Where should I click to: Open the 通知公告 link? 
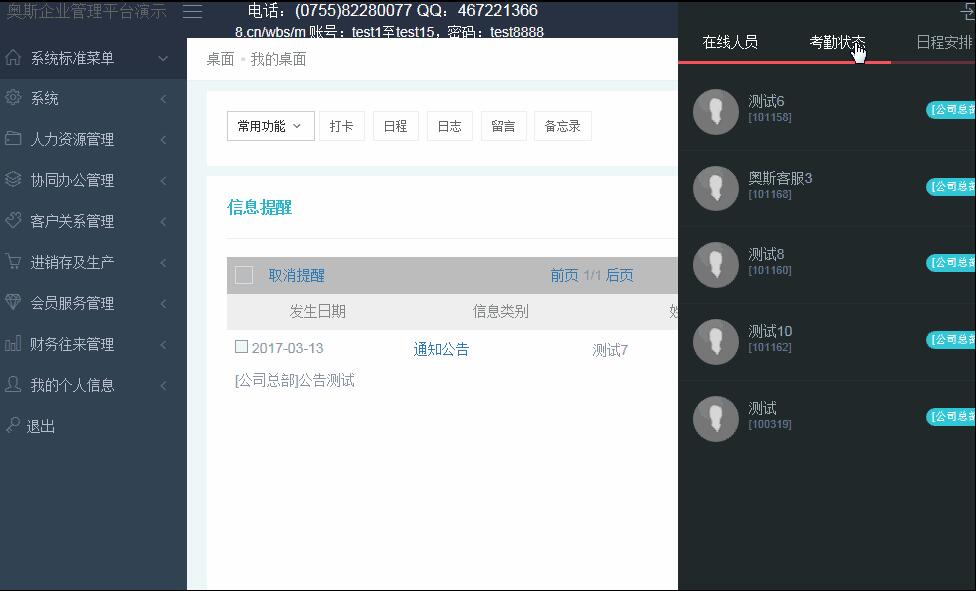pos(441,349)
